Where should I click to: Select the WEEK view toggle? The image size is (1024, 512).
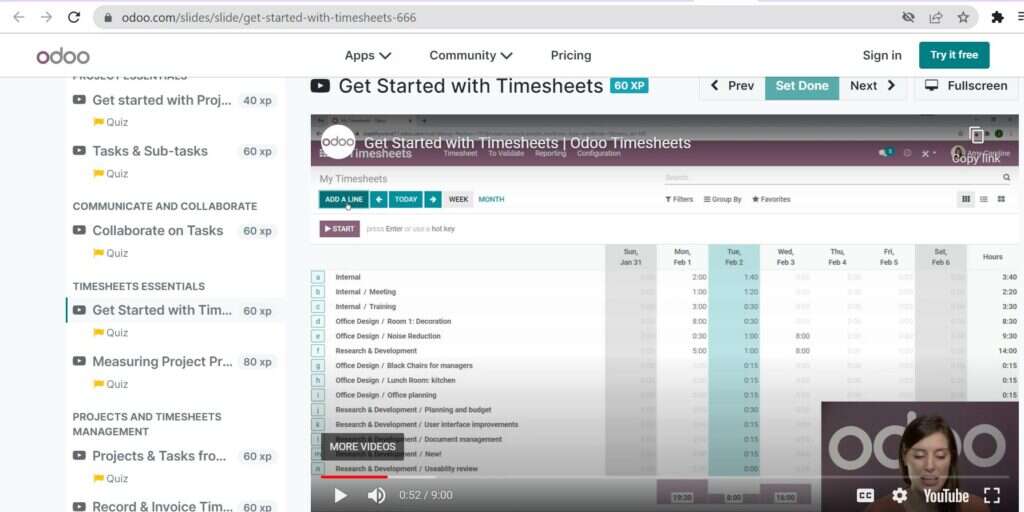[x=458, y=199]
